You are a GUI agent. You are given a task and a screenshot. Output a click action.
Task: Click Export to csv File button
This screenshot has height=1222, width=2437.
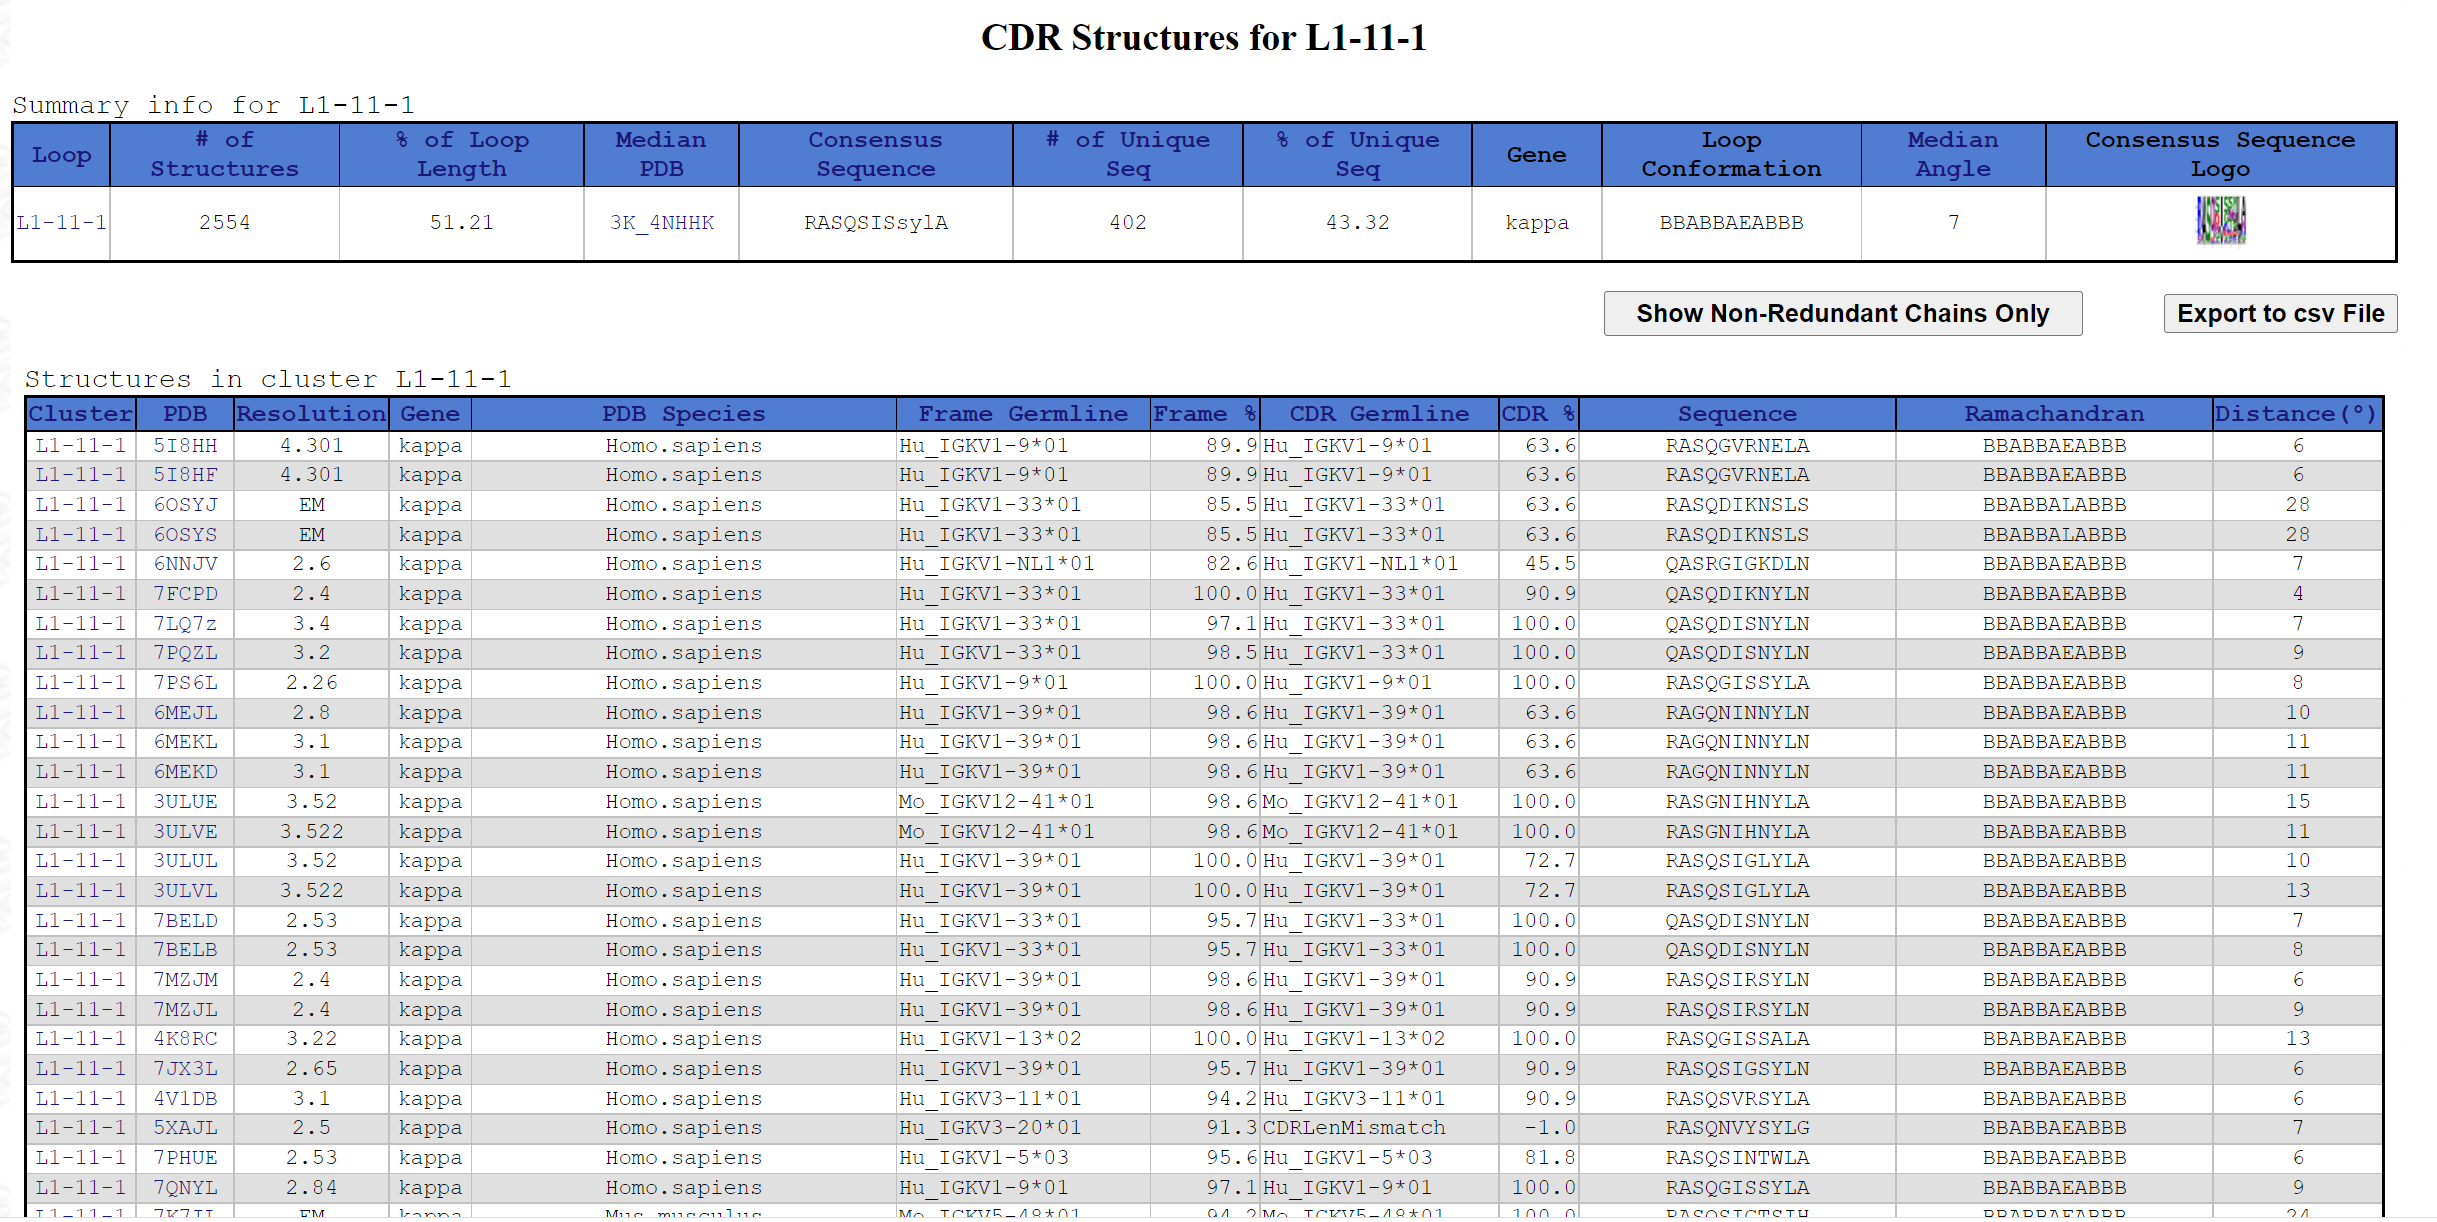2280,314
